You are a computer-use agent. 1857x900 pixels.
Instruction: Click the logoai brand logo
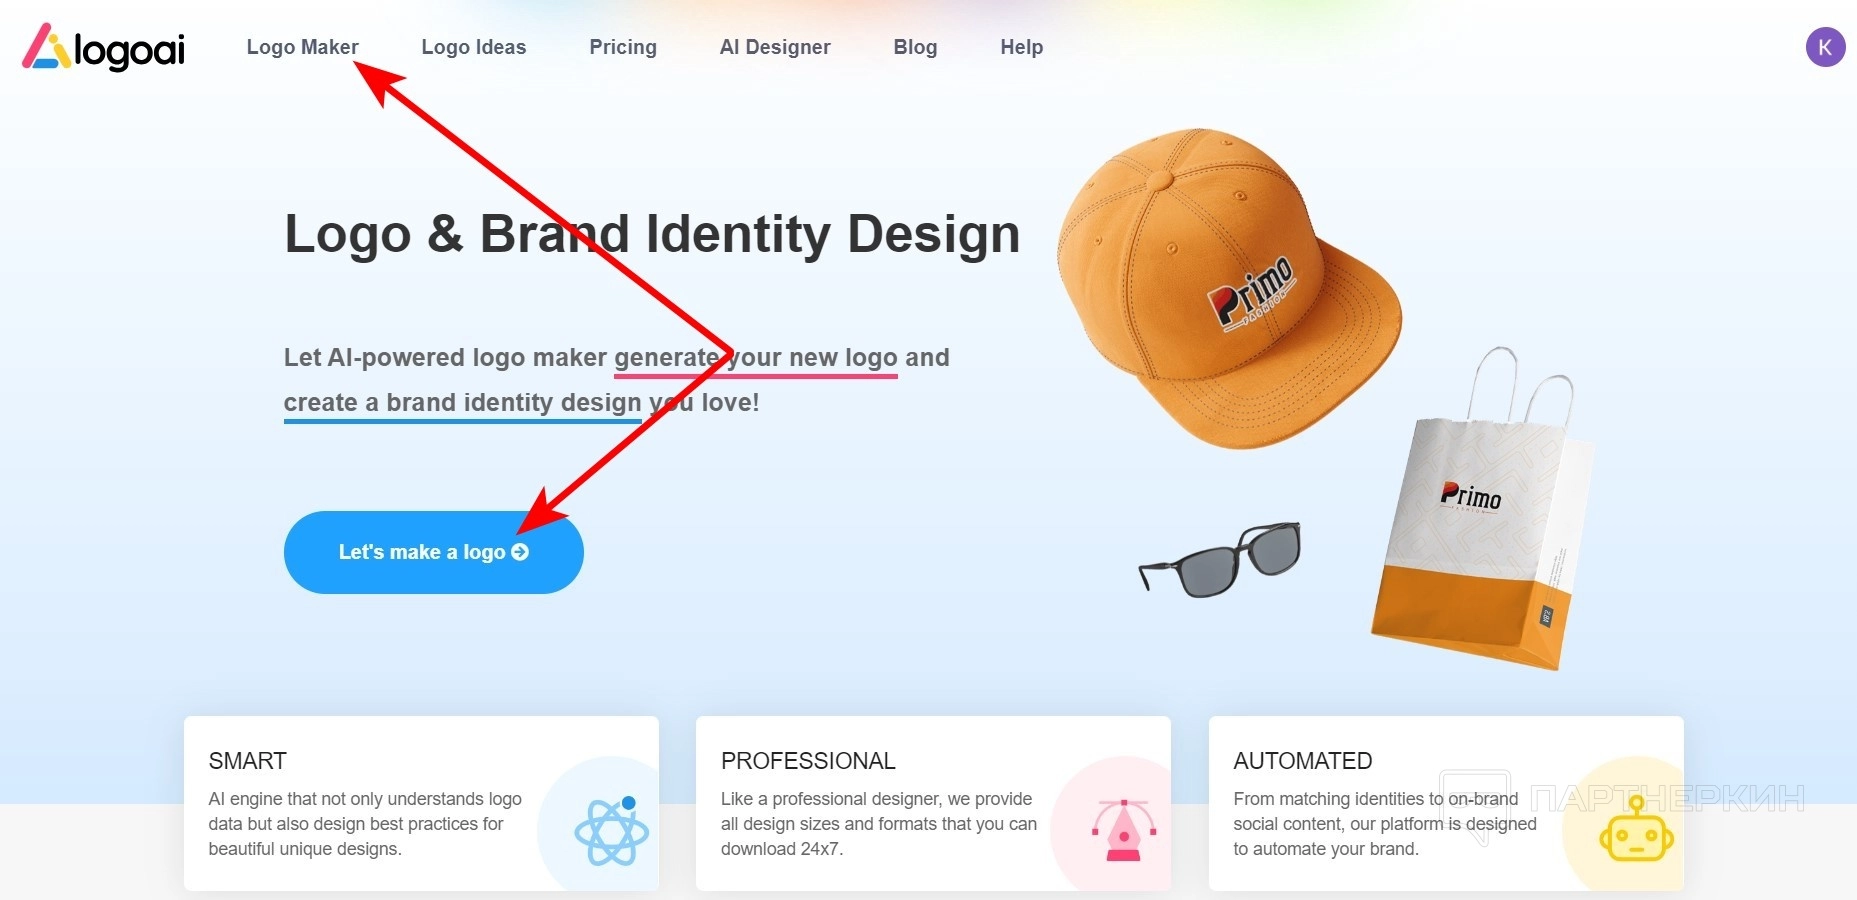(x=104, y=47)
